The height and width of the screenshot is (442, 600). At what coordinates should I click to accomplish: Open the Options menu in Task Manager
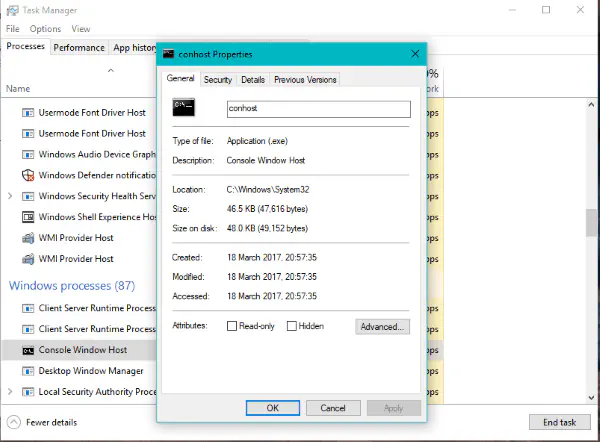point(45,29)
